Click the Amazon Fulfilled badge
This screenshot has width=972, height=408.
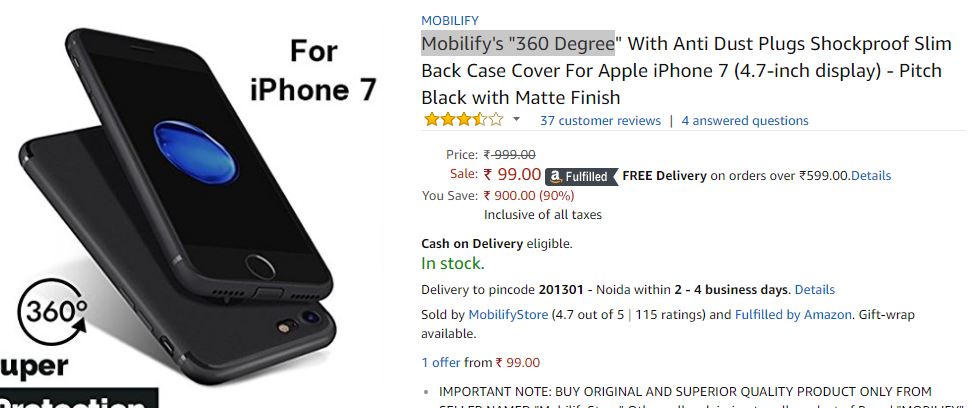pos(581,177)
